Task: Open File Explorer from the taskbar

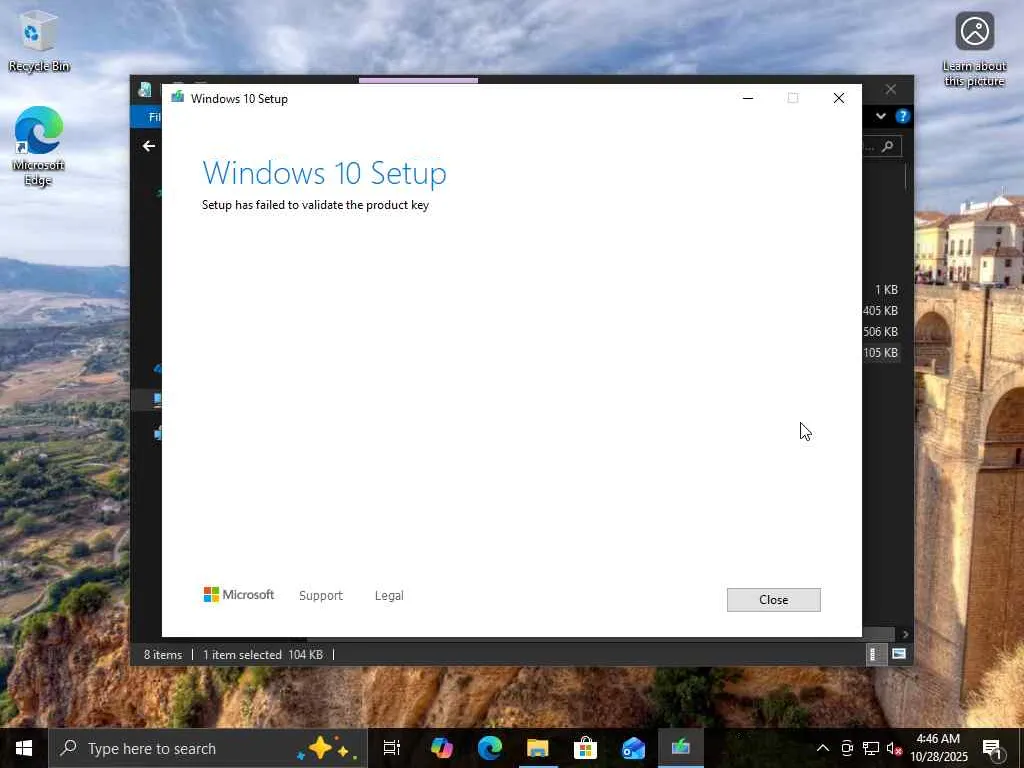Action: 537,748
